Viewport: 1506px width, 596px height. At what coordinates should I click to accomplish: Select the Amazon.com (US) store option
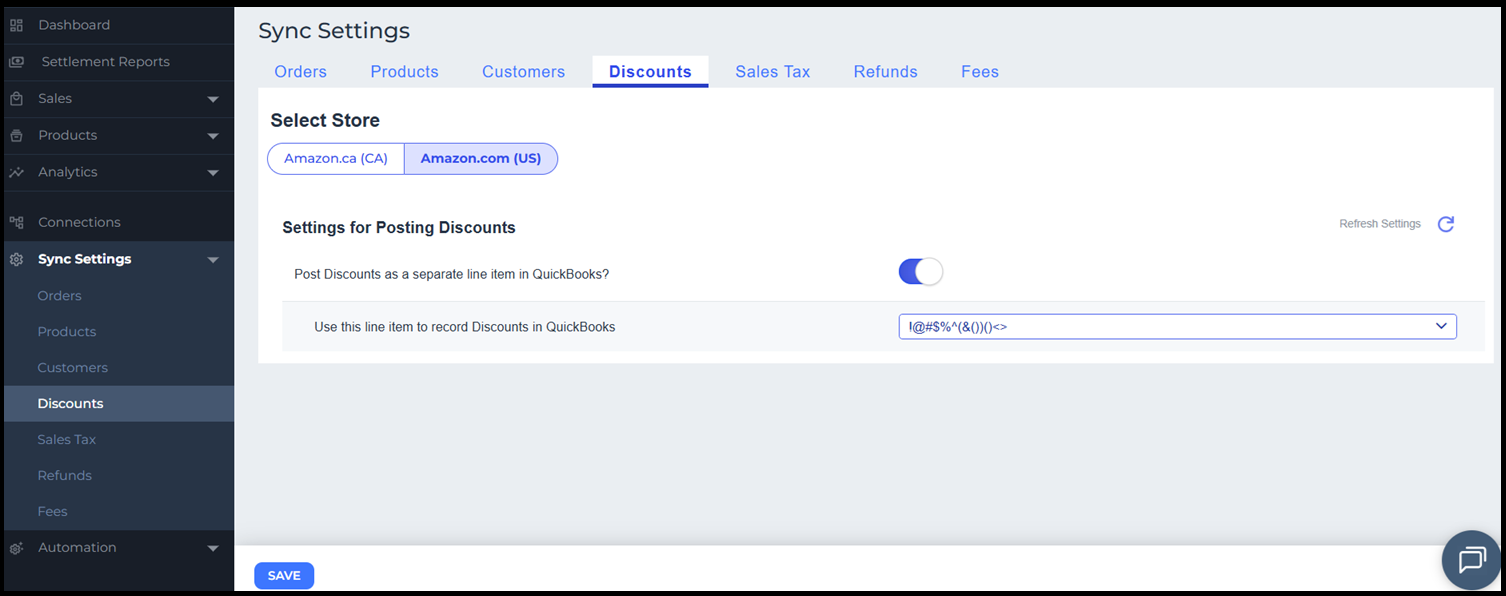[x=480, y=159]
